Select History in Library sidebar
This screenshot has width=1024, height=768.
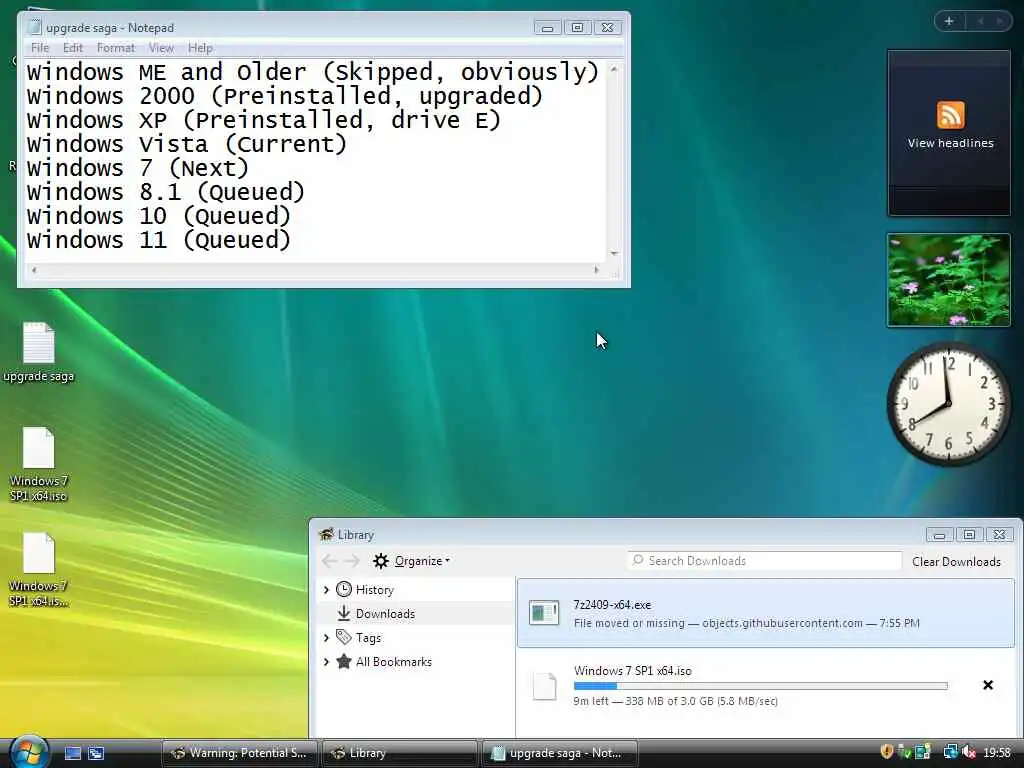point(374,590)
